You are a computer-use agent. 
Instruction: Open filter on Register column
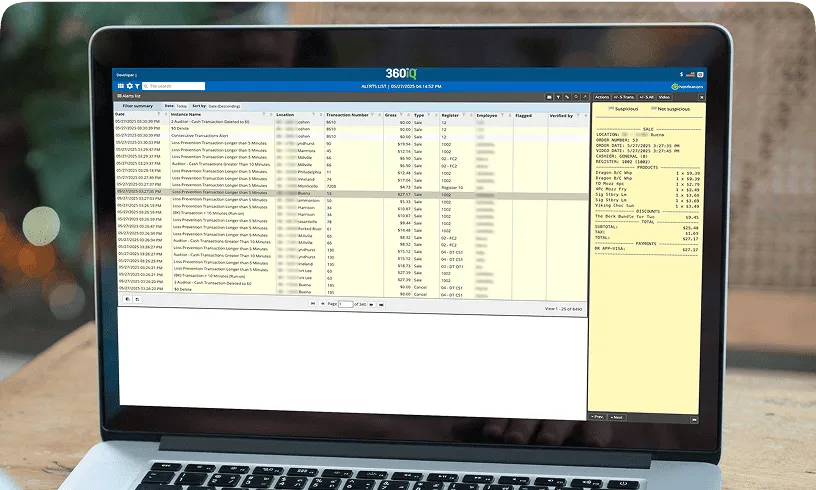[x=463, y=115]
